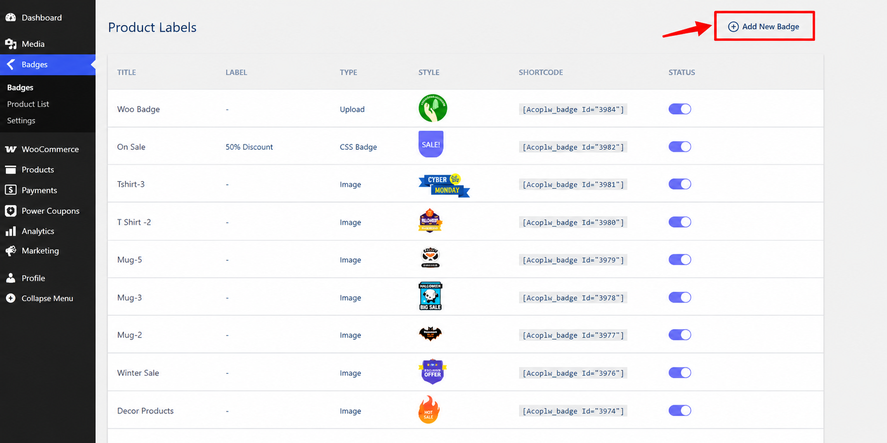
Task: Click the Marketing megaphone icon
Action: point(10,251)
